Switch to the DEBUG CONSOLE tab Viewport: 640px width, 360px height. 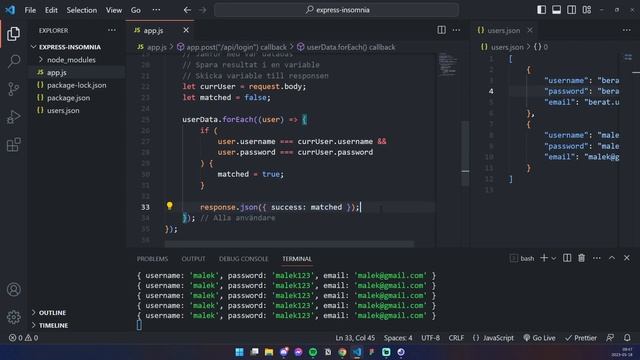click(x=243, y=259)
